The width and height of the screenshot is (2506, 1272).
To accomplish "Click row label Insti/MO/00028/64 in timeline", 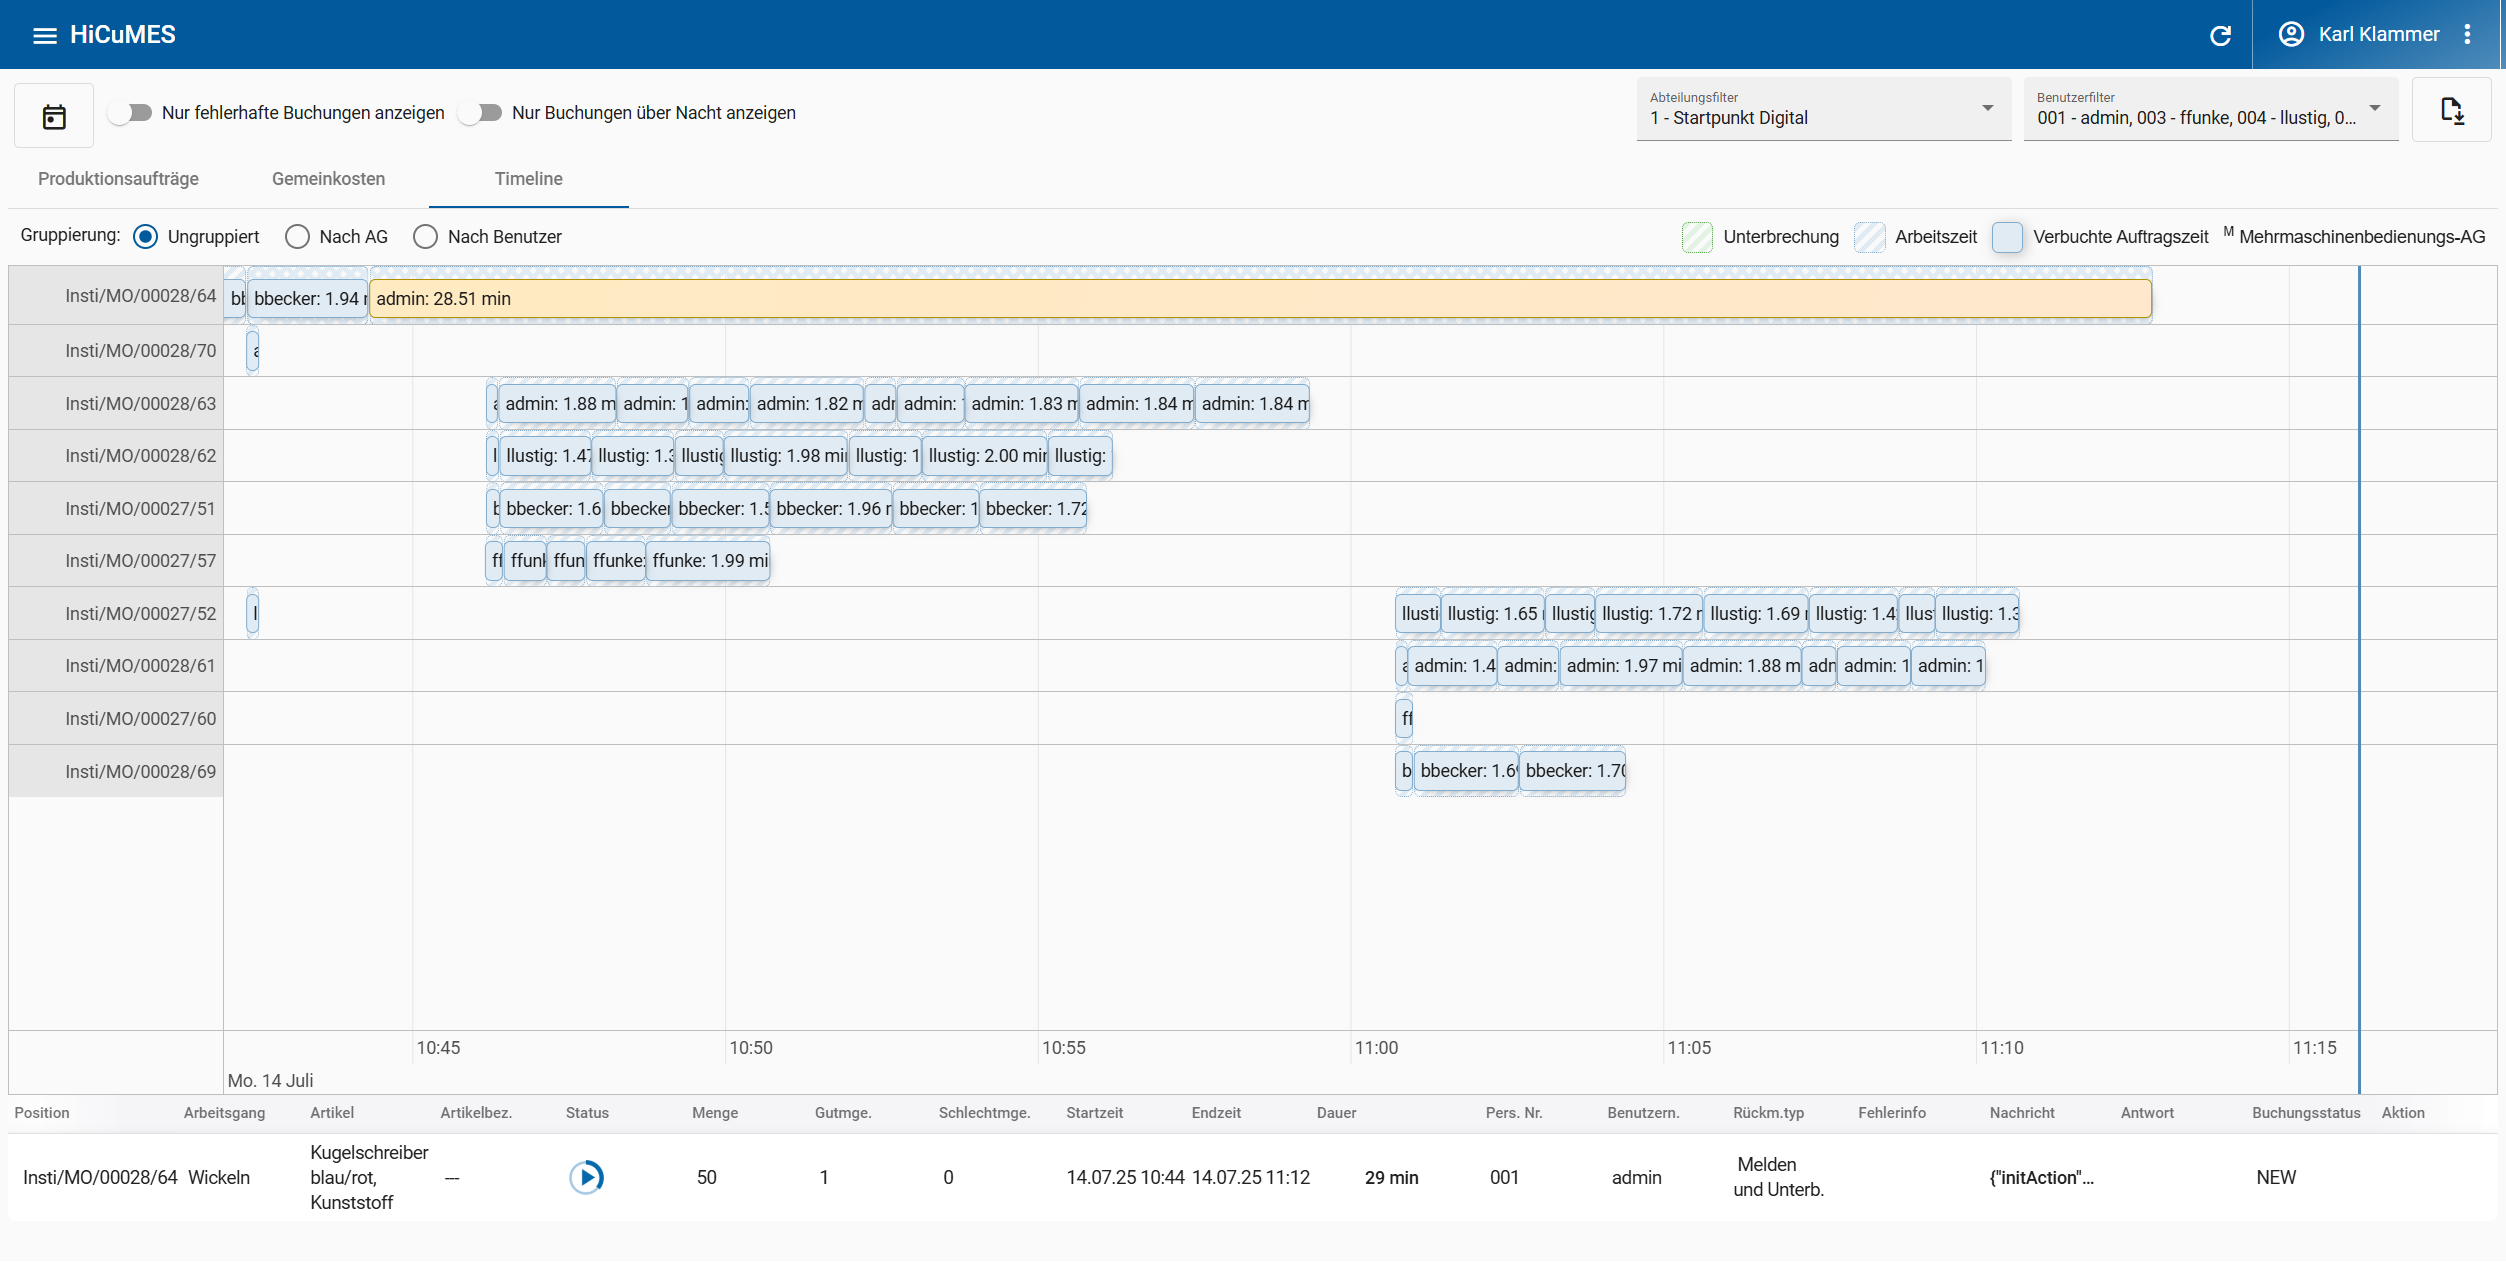I will 140,296.
